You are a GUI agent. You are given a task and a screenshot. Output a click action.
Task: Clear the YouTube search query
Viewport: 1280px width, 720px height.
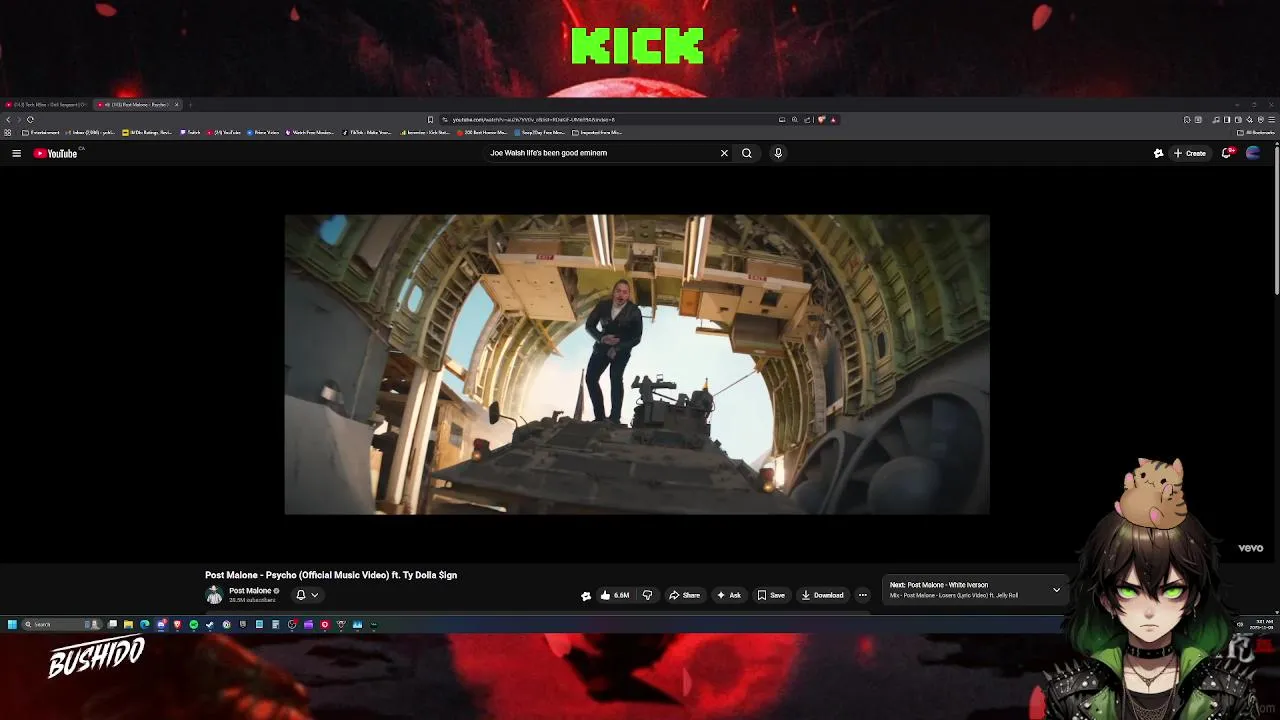tap(724, 153)
